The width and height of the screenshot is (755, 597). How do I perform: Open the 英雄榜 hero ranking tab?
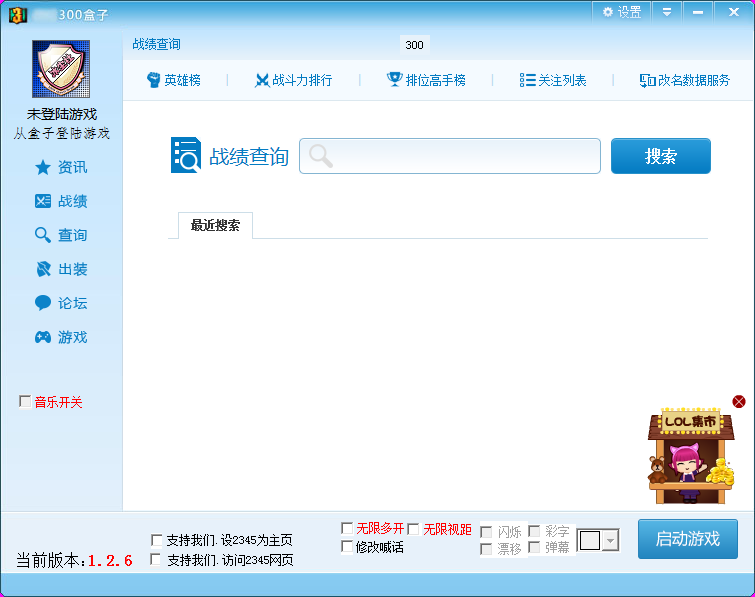point(174,80)
